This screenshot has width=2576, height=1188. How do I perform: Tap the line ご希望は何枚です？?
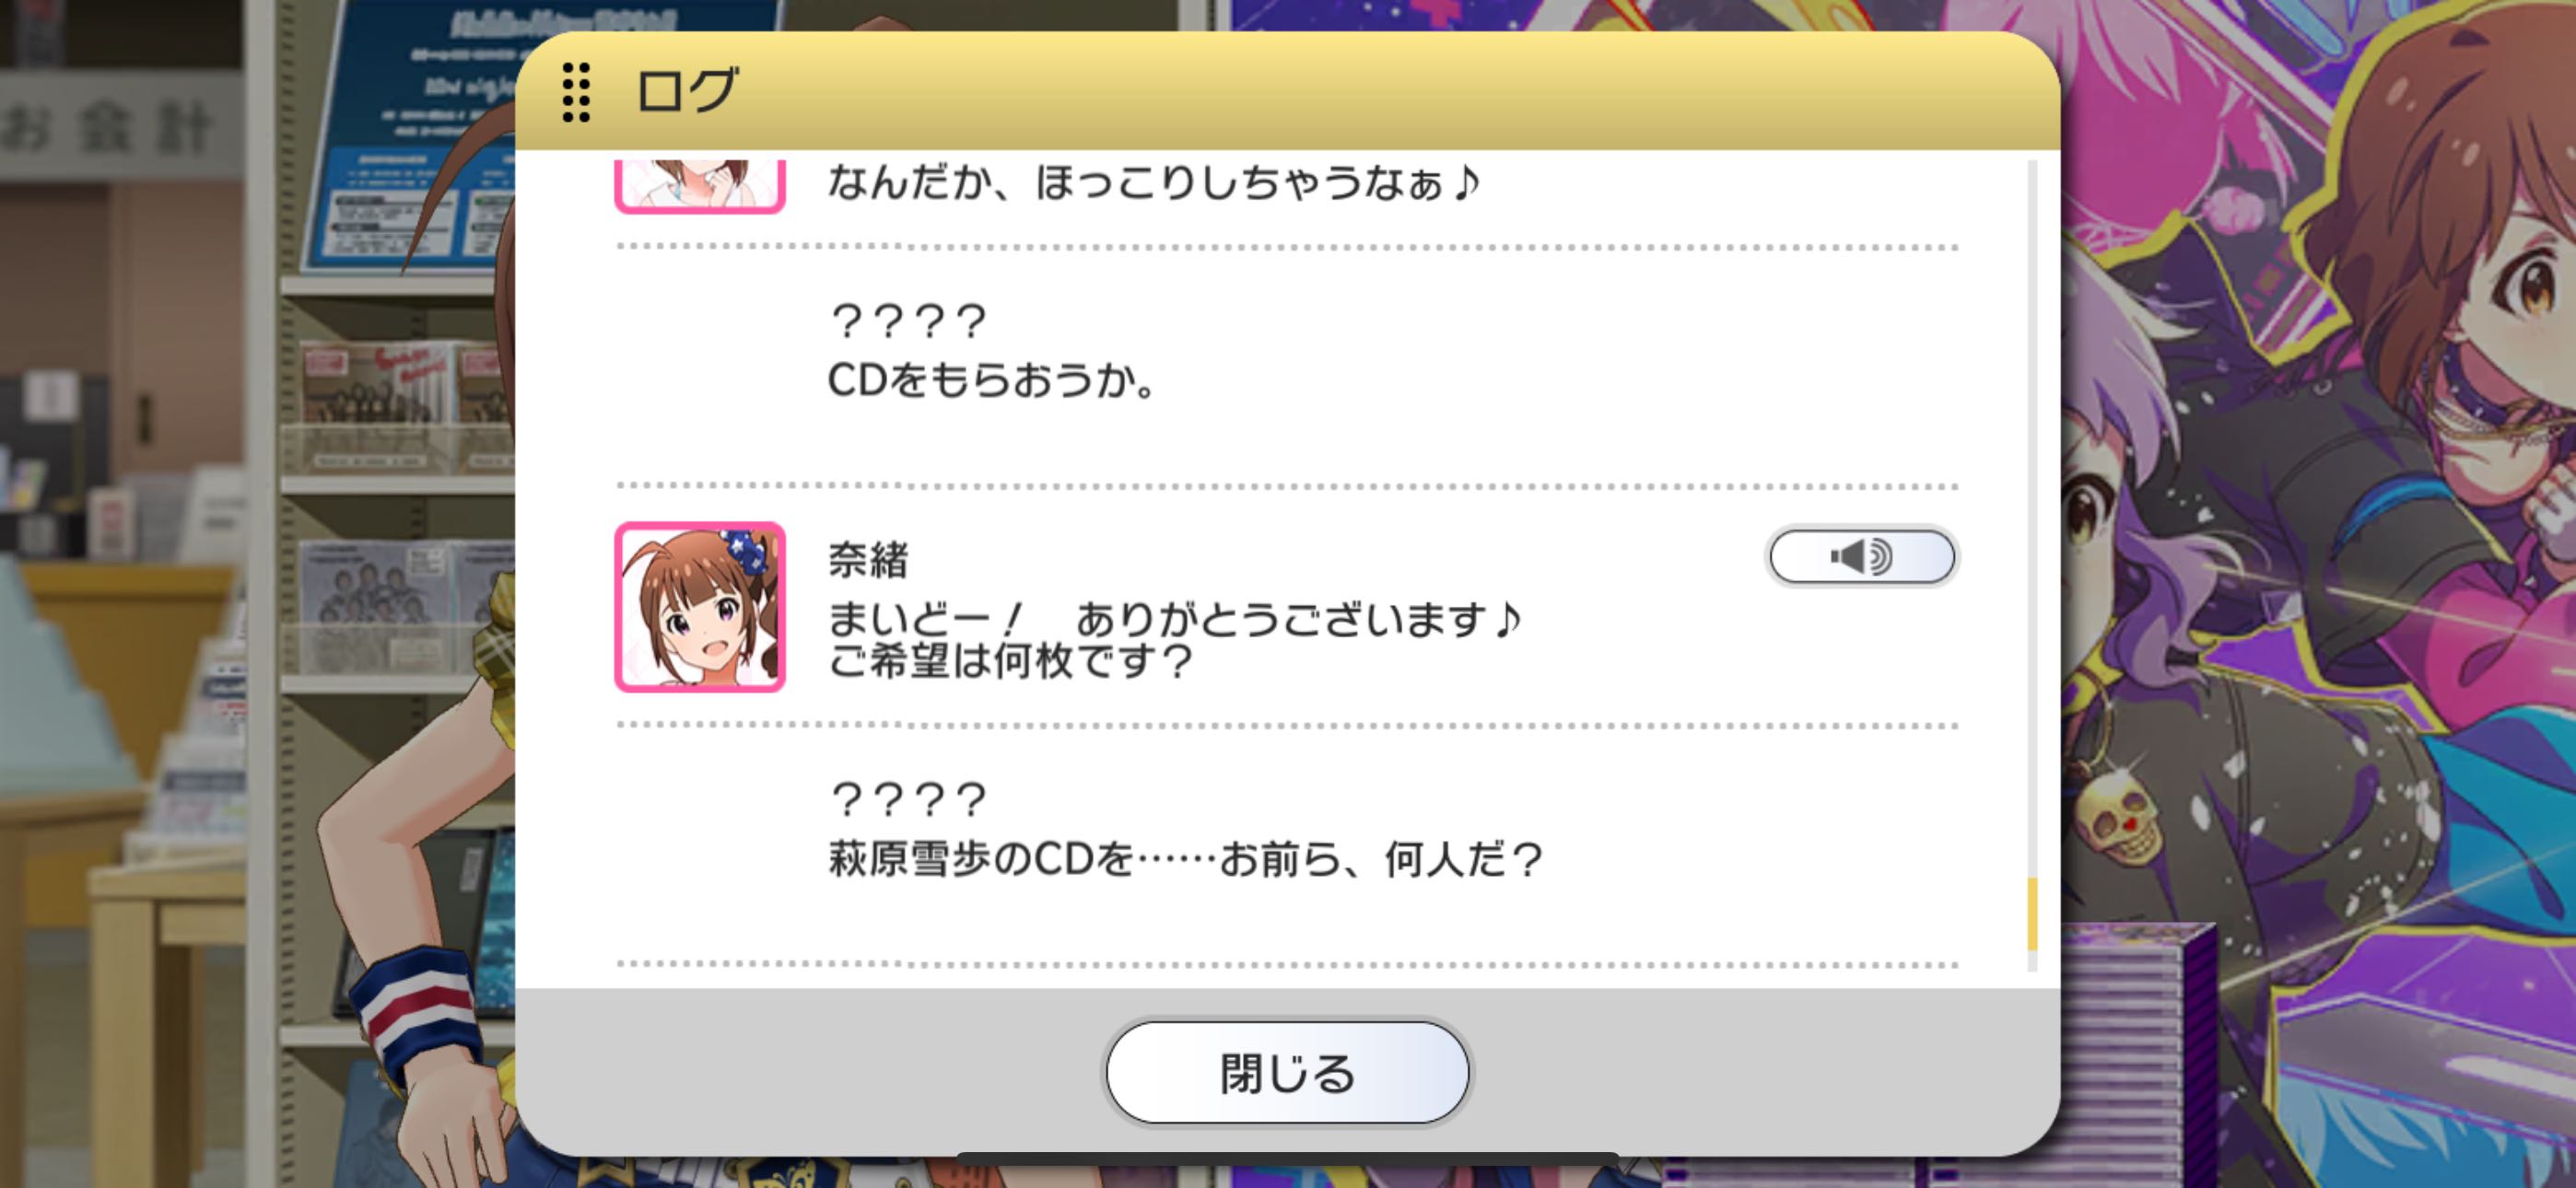1010,661
